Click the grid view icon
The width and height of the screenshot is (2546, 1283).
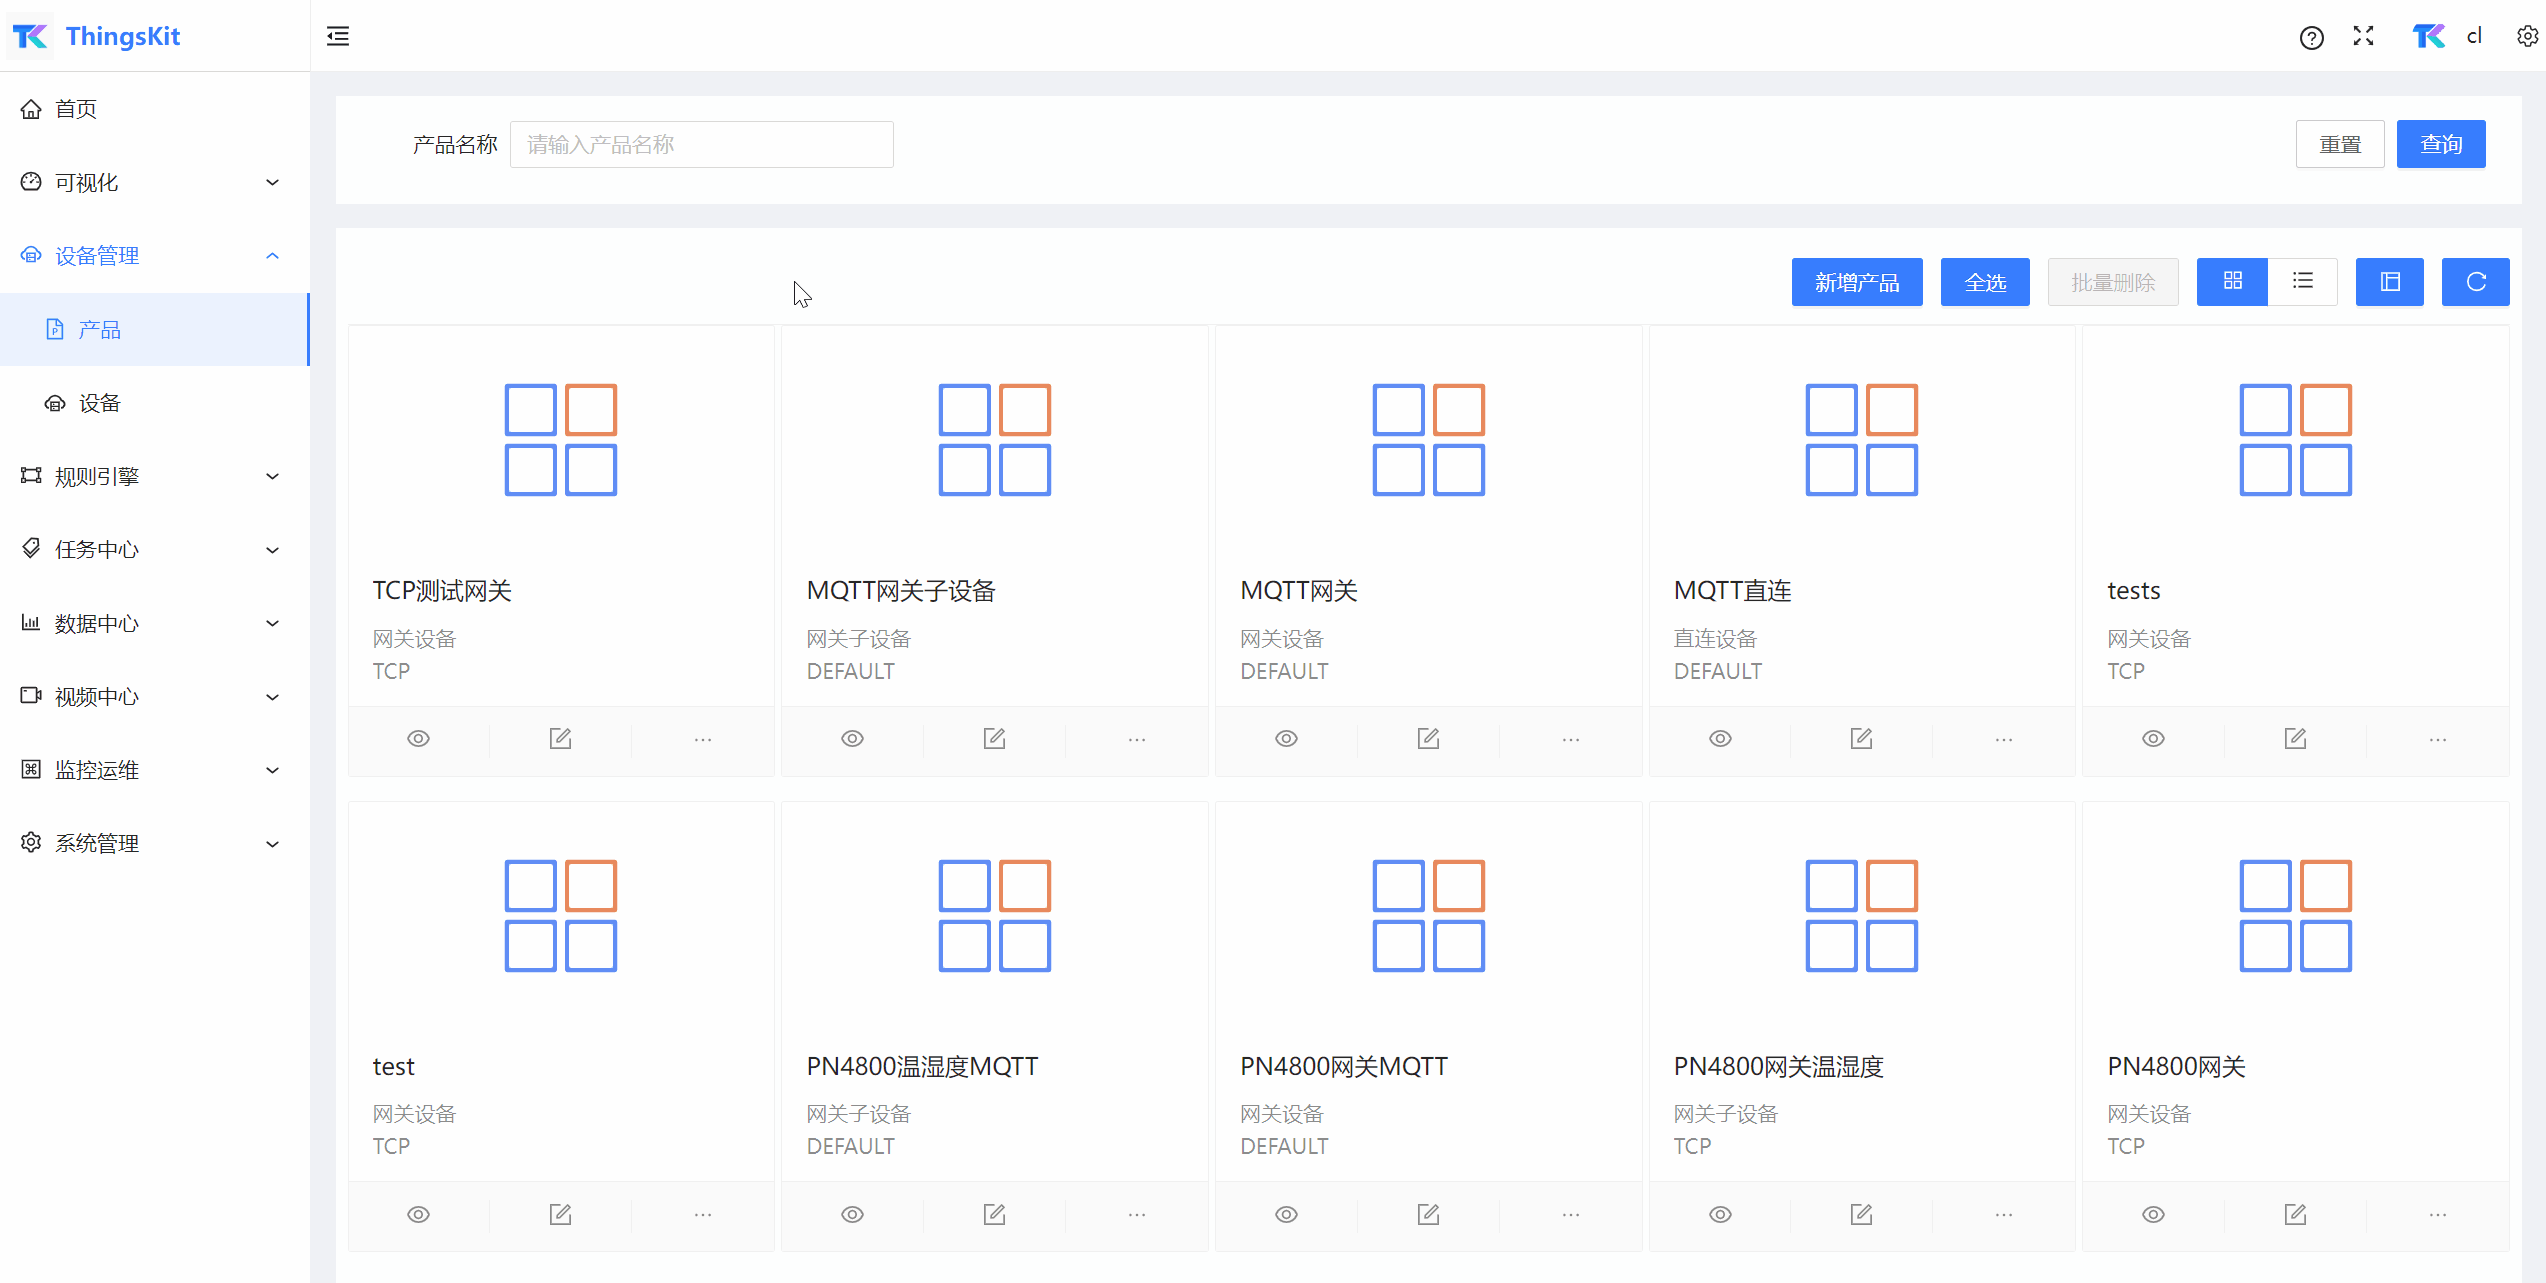coord(2233,281)
